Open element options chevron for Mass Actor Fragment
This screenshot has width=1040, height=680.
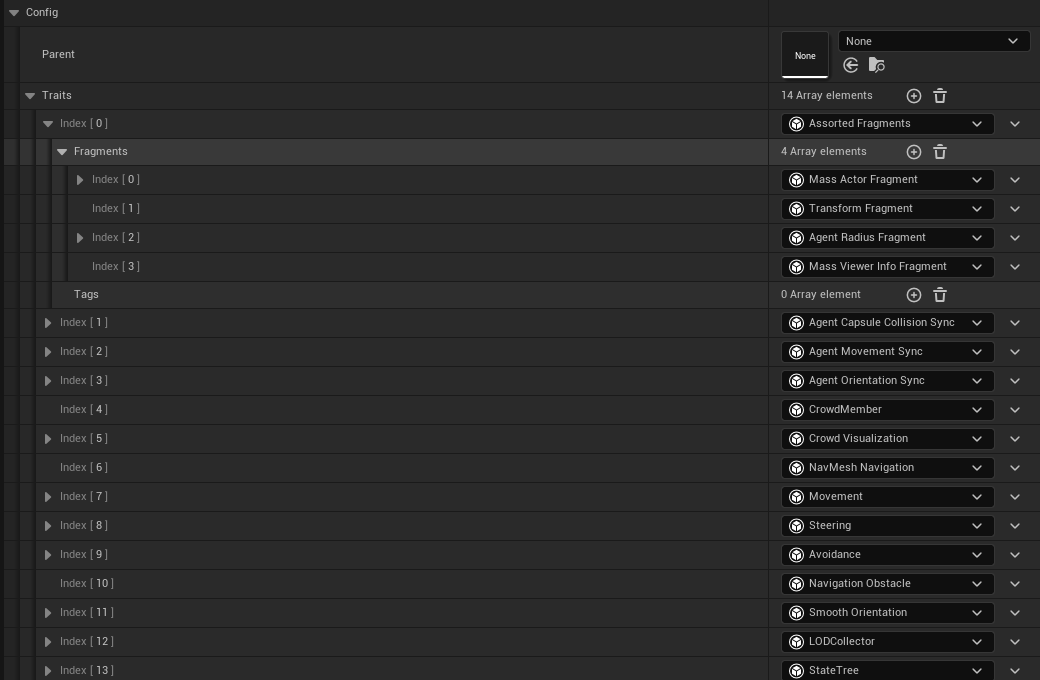1015,180
